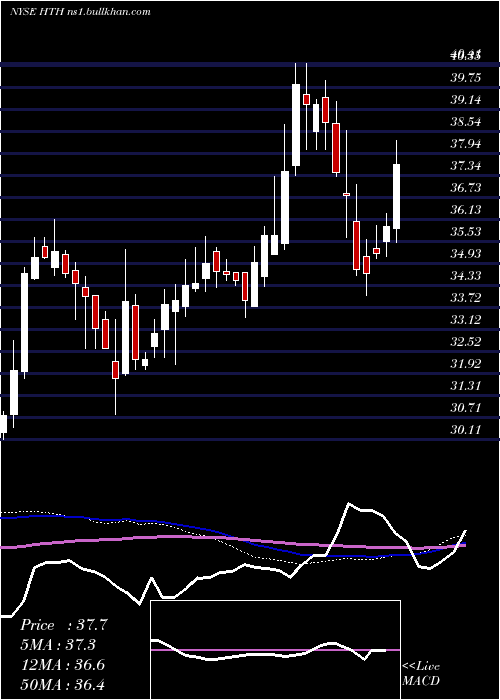Click the 30.71 price axis label
This screenshot has height=700, width=500.
466,408
